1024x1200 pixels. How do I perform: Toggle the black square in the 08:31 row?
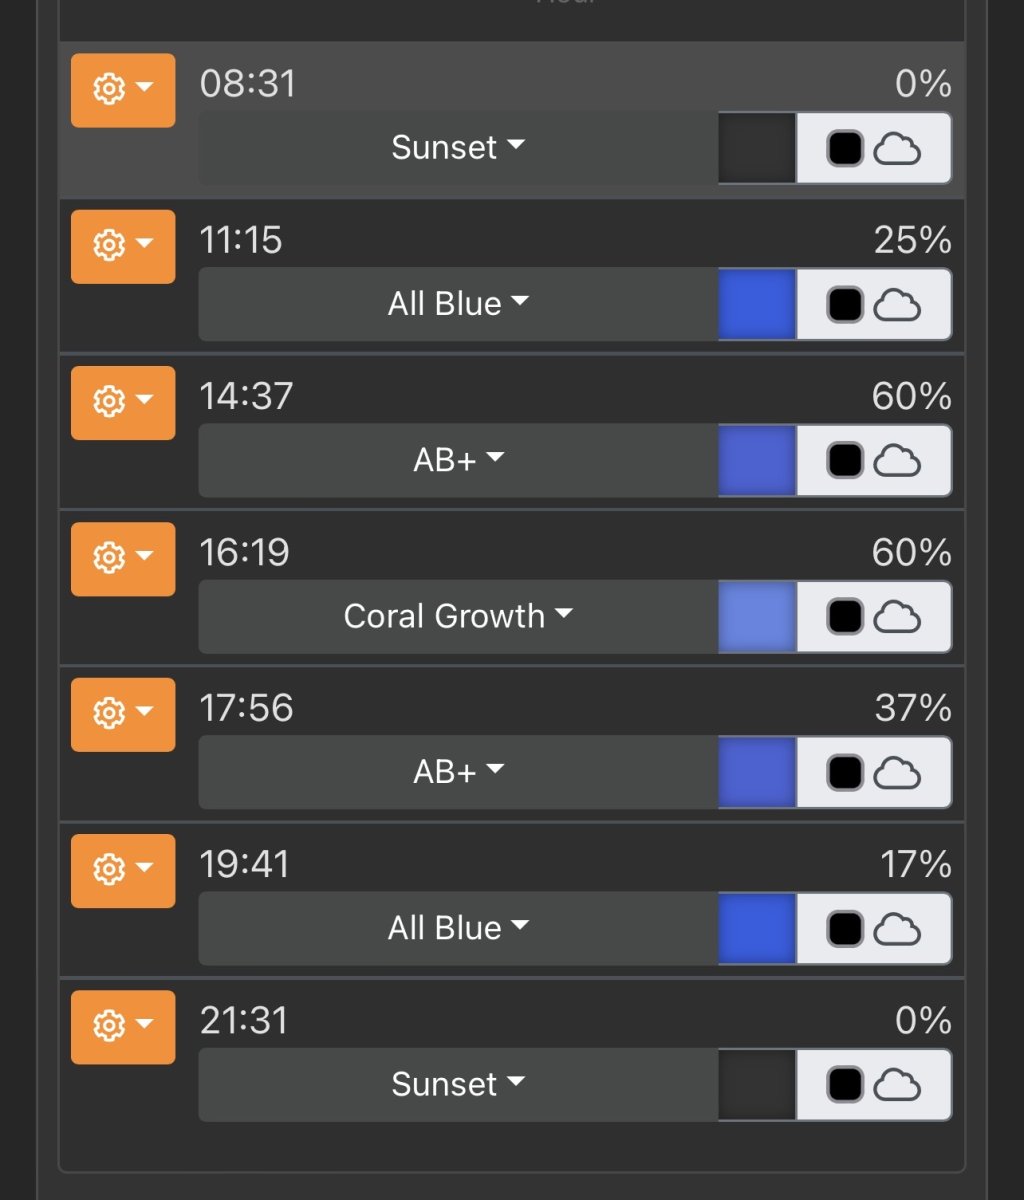tap(845, 149)
